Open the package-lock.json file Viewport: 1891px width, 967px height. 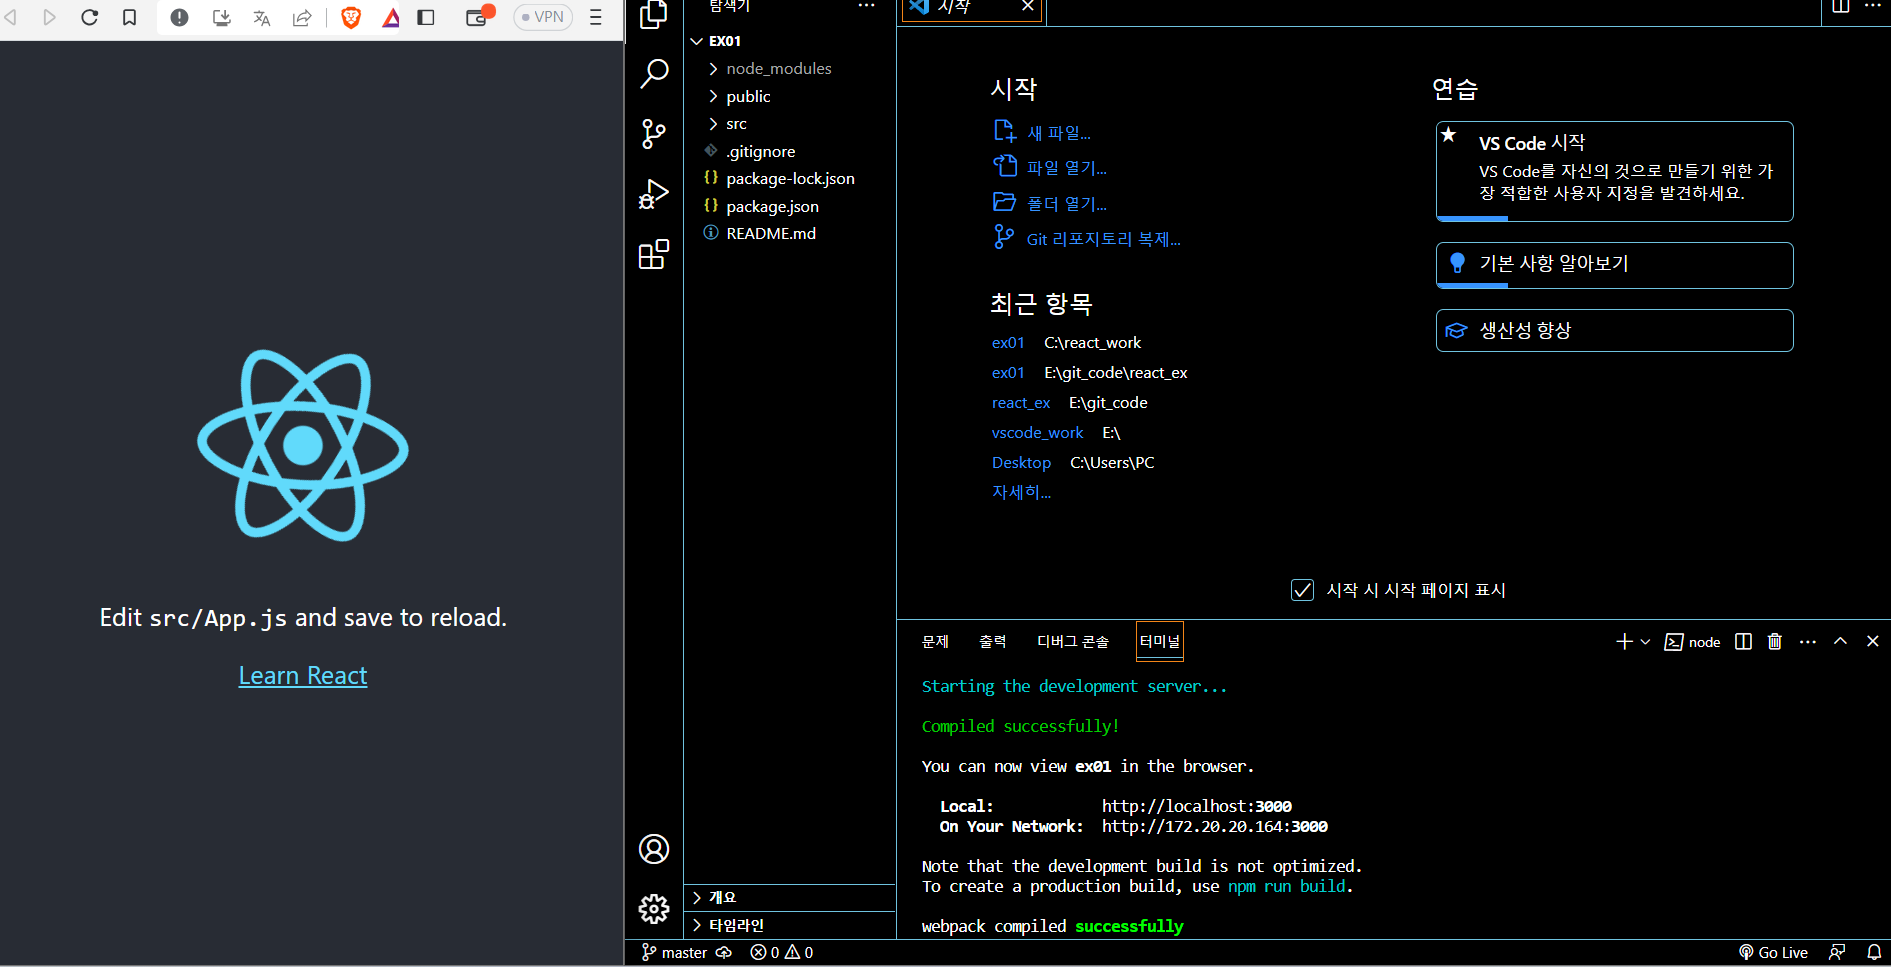click(x=790, y=178)
